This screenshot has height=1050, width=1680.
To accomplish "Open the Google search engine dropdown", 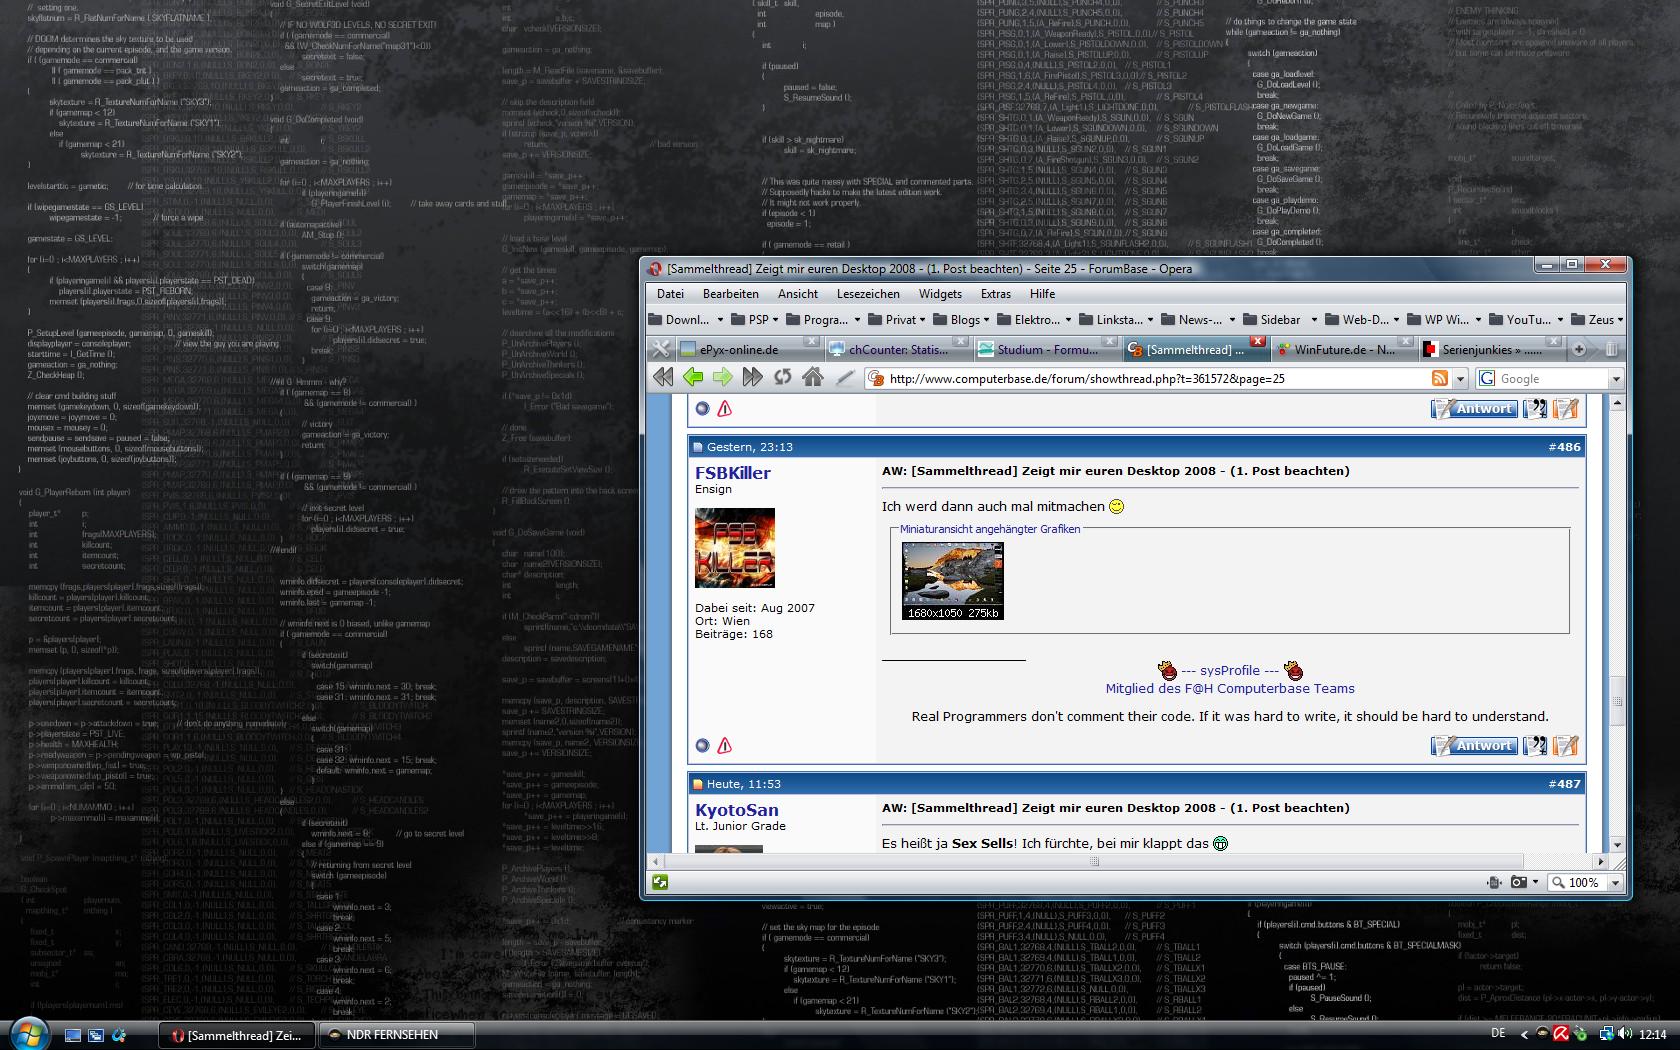I will 1615,379.
